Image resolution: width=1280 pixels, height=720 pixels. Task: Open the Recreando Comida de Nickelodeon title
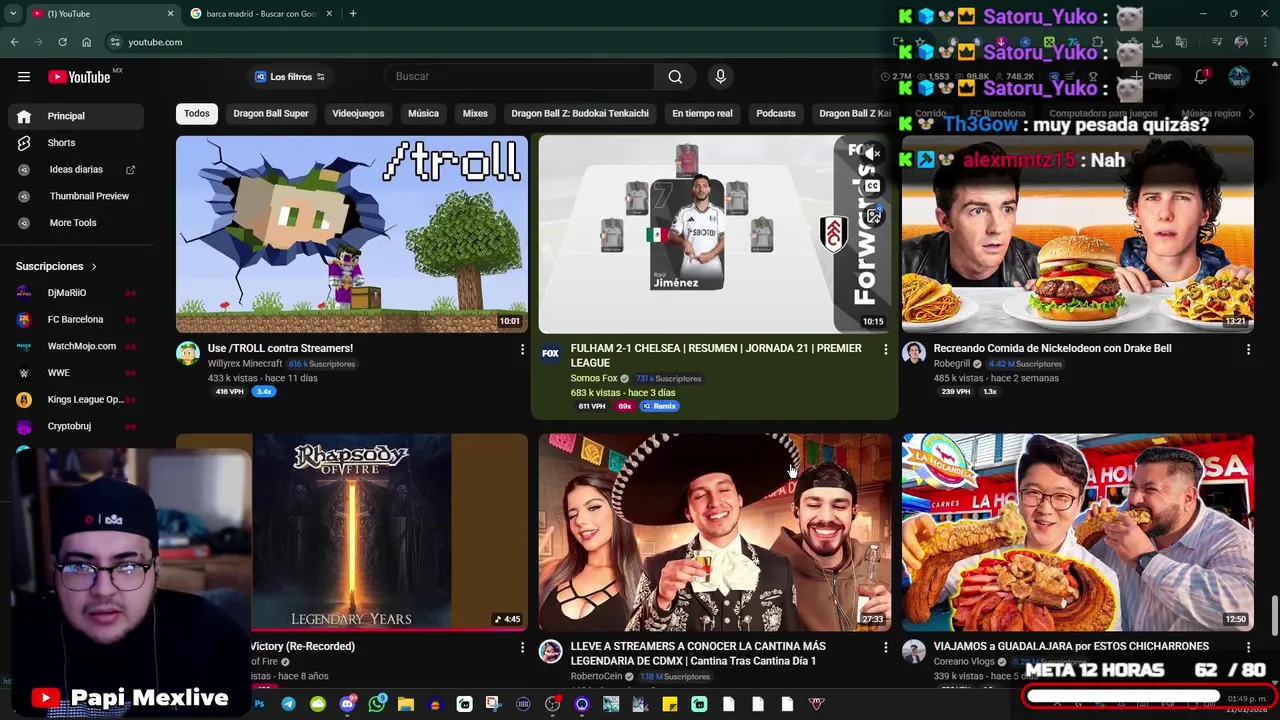click(x=1052, y=349)
